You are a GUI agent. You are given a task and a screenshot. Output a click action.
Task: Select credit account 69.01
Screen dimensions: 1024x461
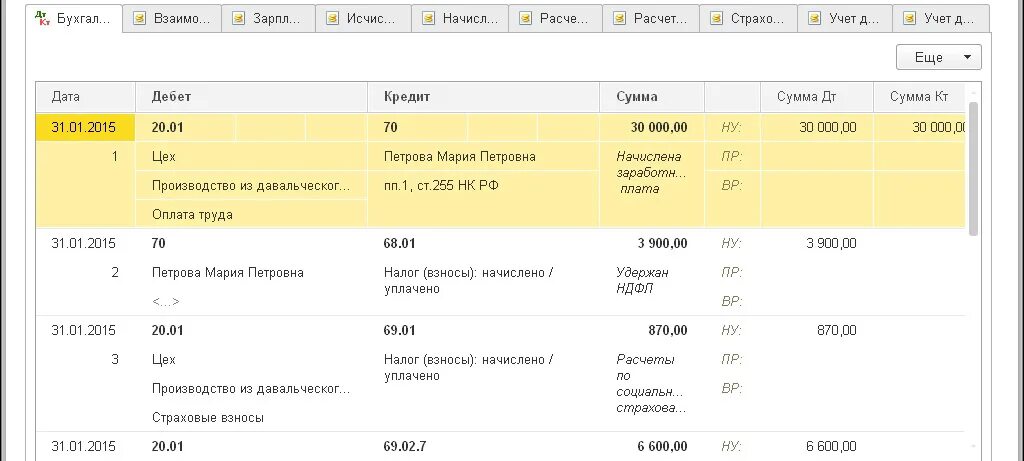pos(400,330)
